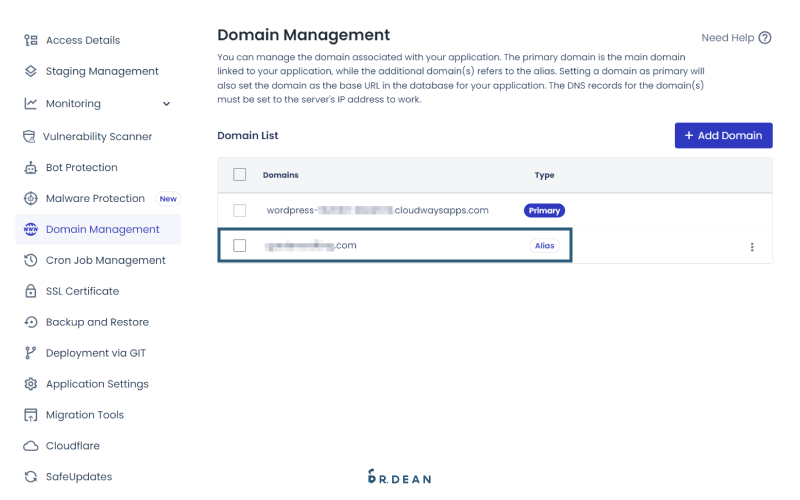Click the Migration Tools icon
The height and width of the screenshot is (500, 800).
coord(31,415)
